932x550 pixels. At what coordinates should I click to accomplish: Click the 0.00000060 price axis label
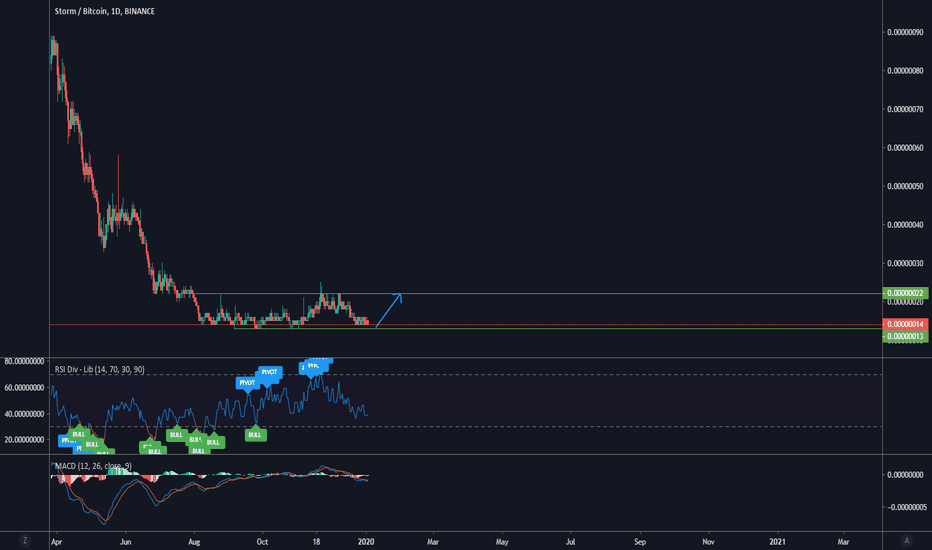point(905,148)
